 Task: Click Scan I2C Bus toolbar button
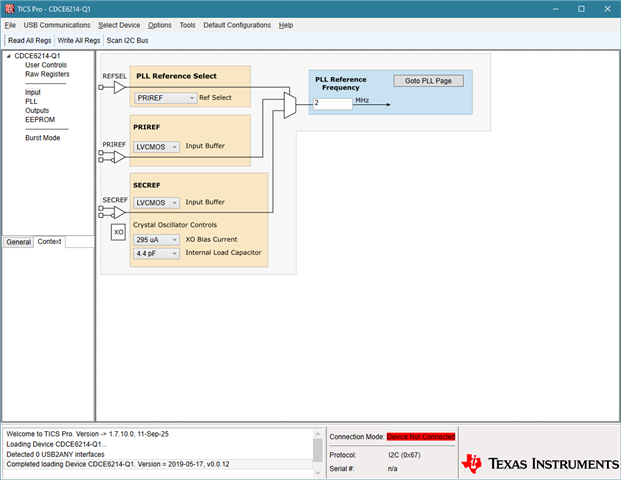coord(128,40)
